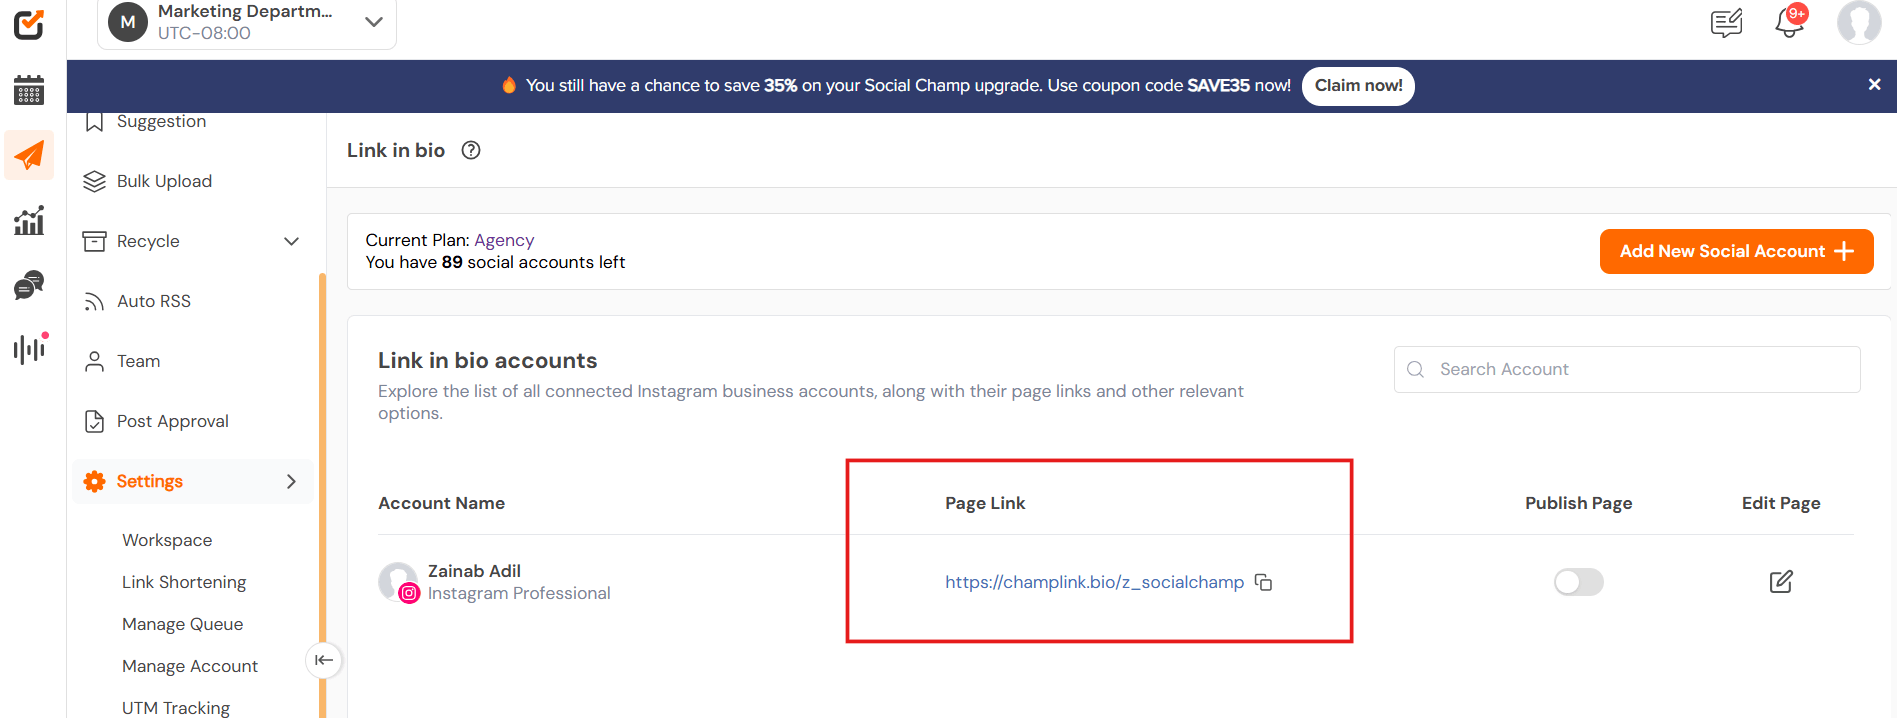Click the sidebar orange scrollbar
Image resolution: width=1897 pixels, height=718 pixels.
[x=322, y=495]
